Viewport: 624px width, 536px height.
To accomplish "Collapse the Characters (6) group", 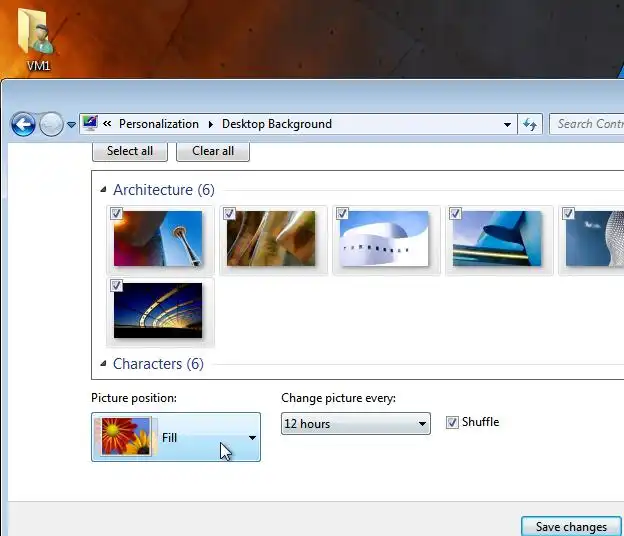I will pyautogui.click(x=103, y=363).
